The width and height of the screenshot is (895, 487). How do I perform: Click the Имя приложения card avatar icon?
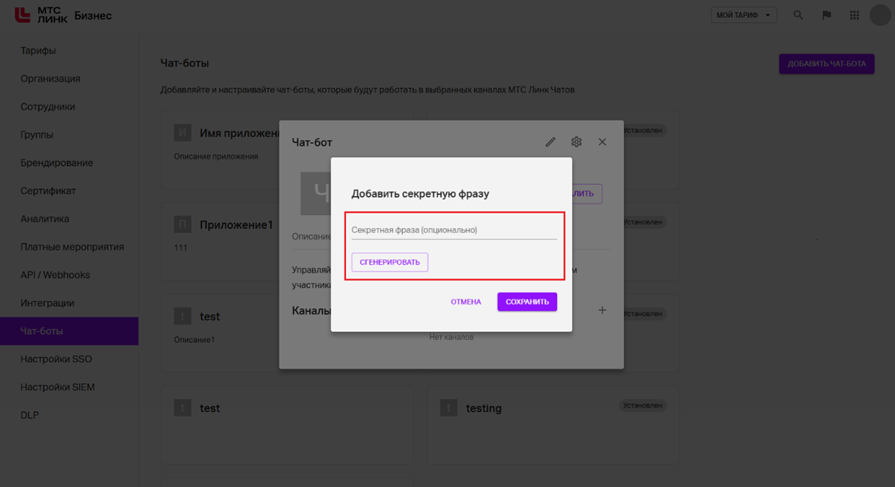click(183, 133)
